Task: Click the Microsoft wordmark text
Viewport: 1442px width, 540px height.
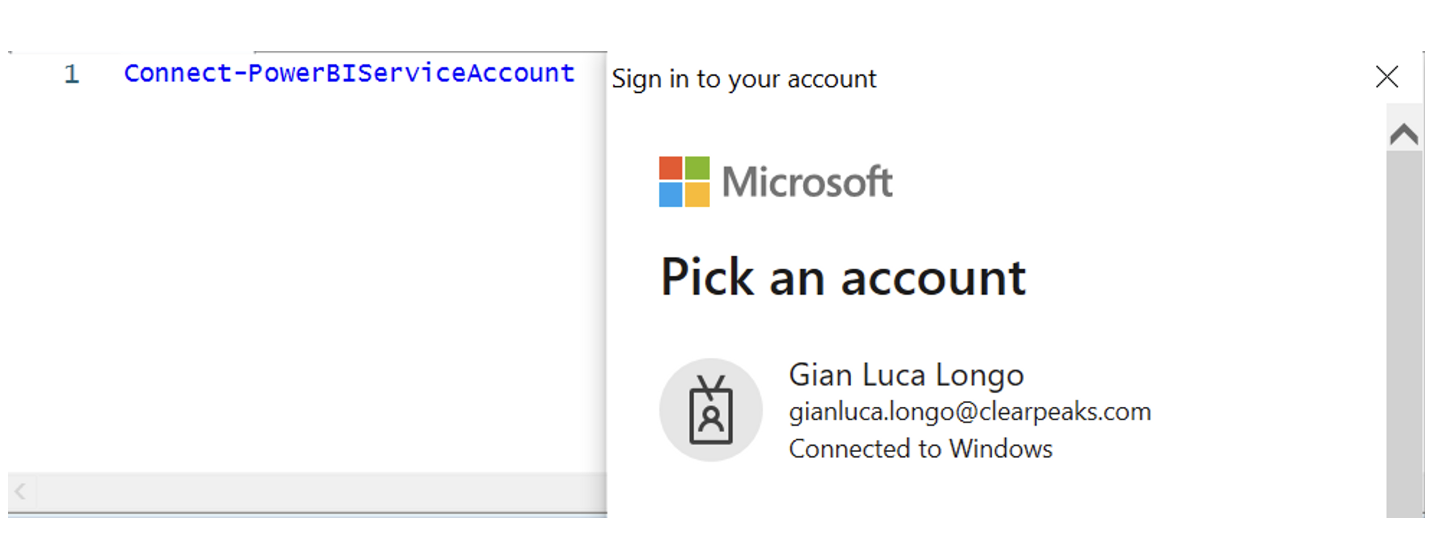Action: pos(807,182)
